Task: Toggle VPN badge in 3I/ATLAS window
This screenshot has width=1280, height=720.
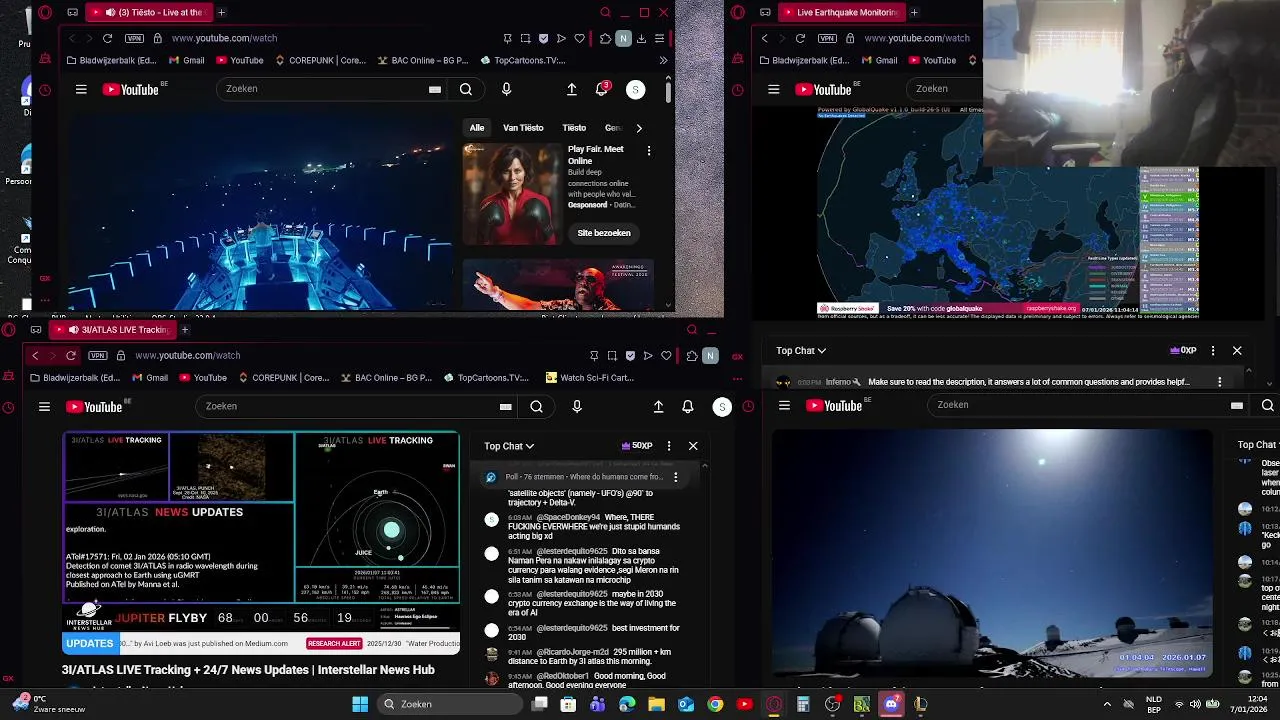Action: (97, 355)
